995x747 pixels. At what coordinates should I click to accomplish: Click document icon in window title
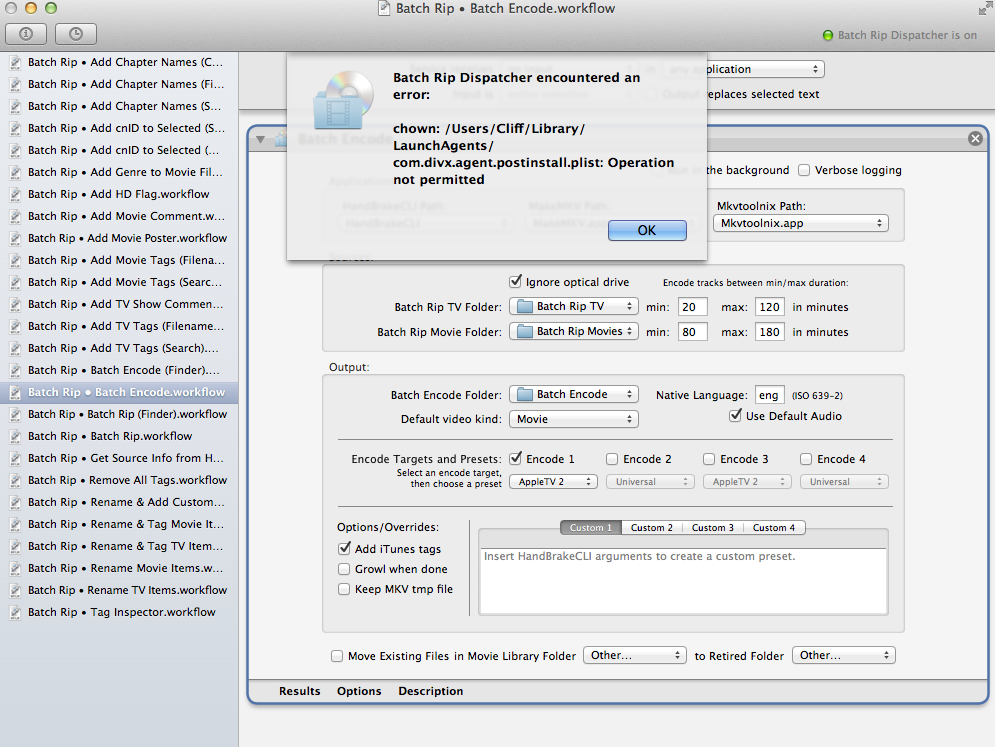click(383, 8)
